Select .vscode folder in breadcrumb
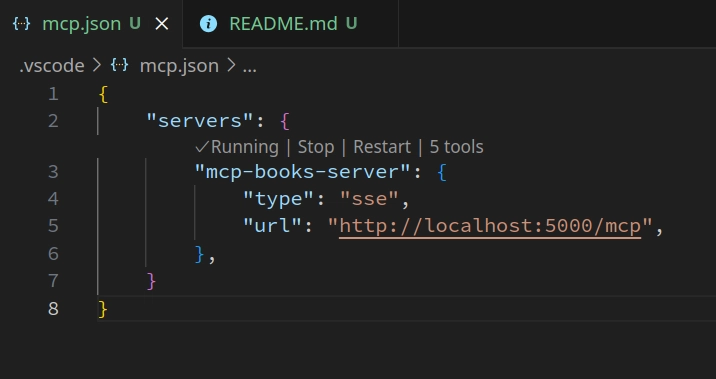 tap(52, 66)
